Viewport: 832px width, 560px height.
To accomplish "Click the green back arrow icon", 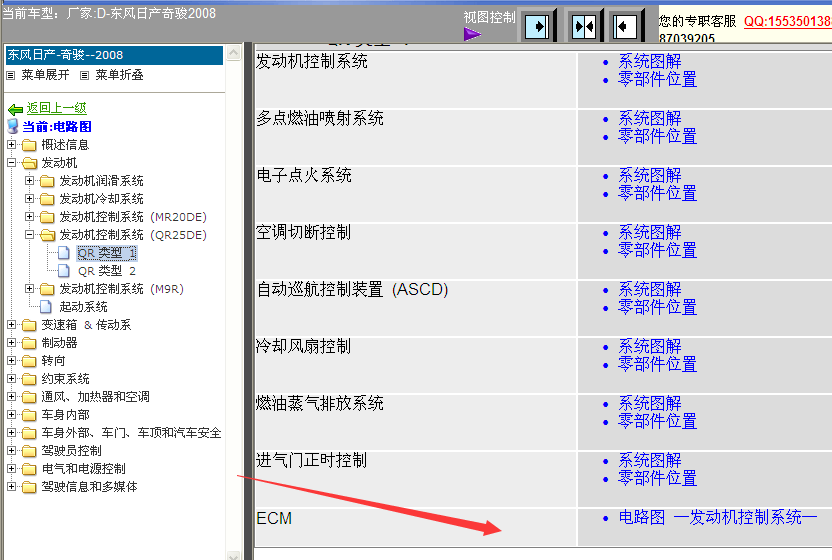I will (x=15, y=109).
